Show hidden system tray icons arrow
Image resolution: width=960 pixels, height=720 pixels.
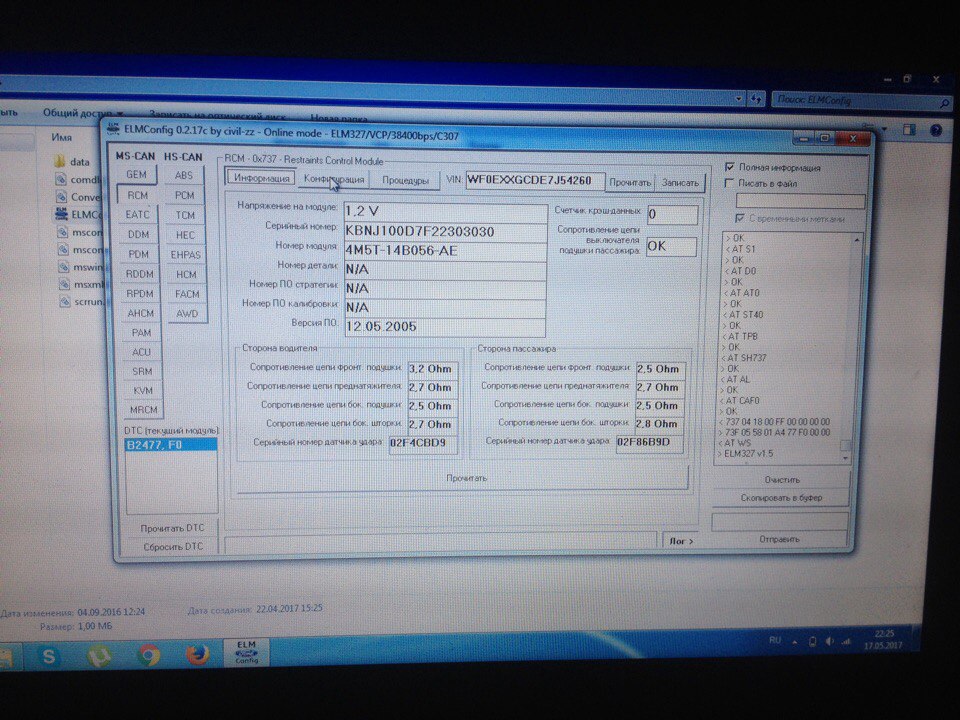click(x=795, y=642)
